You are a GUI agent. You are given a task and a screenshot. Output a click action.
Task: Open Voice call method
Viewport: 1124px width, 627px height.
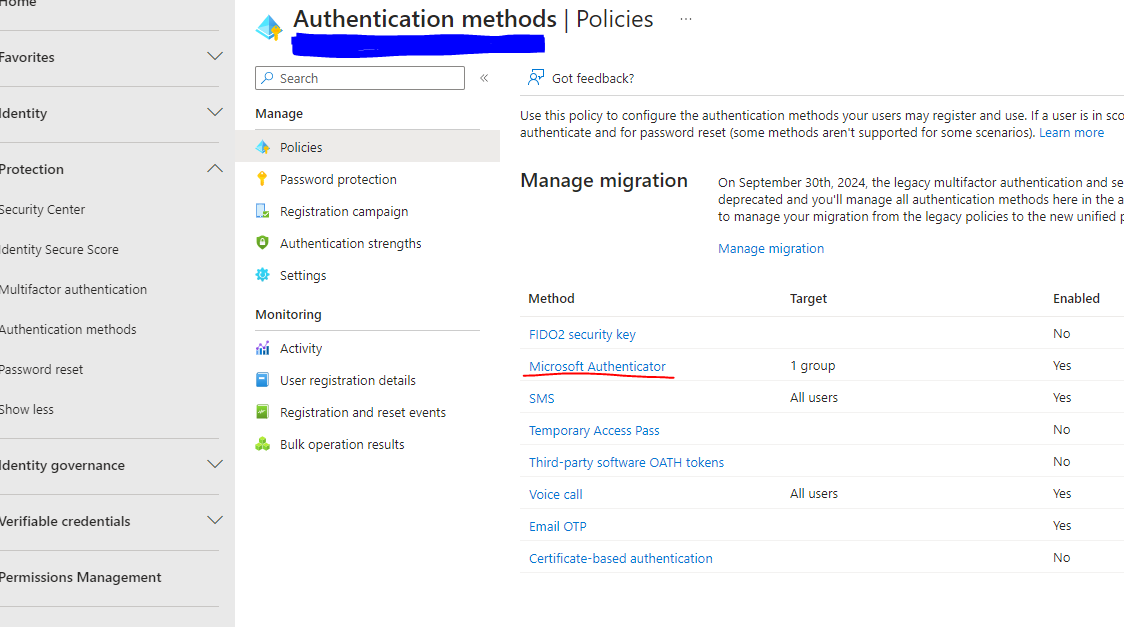[x=556, y=494]
